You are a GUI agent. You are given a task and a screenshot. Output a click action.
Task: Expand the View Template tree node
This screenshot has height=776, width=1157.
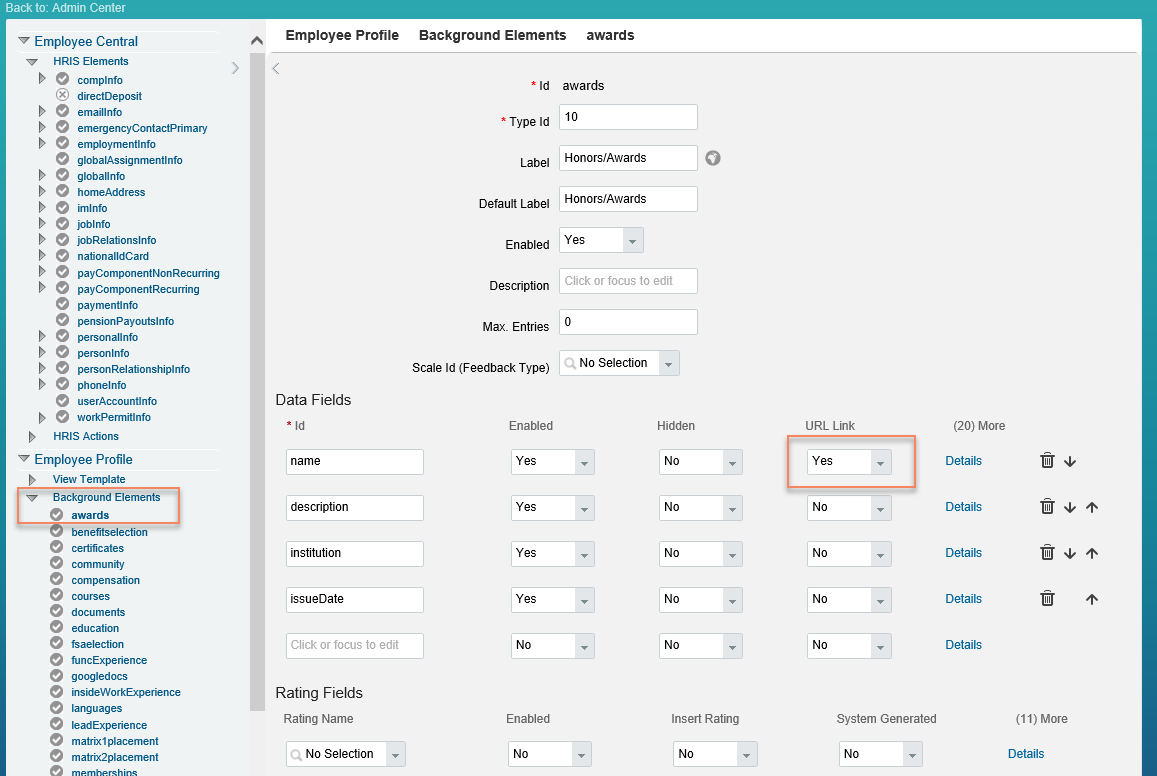pyautogui.click(x=32, y=479)
